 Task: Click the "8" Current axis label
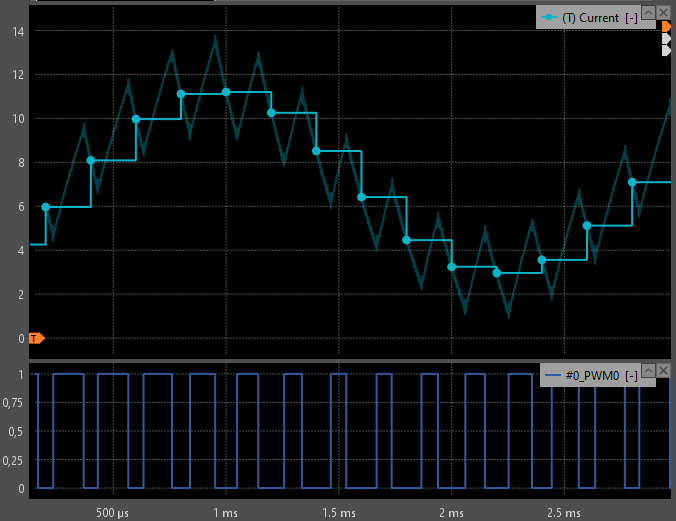[x=21, y=163]
